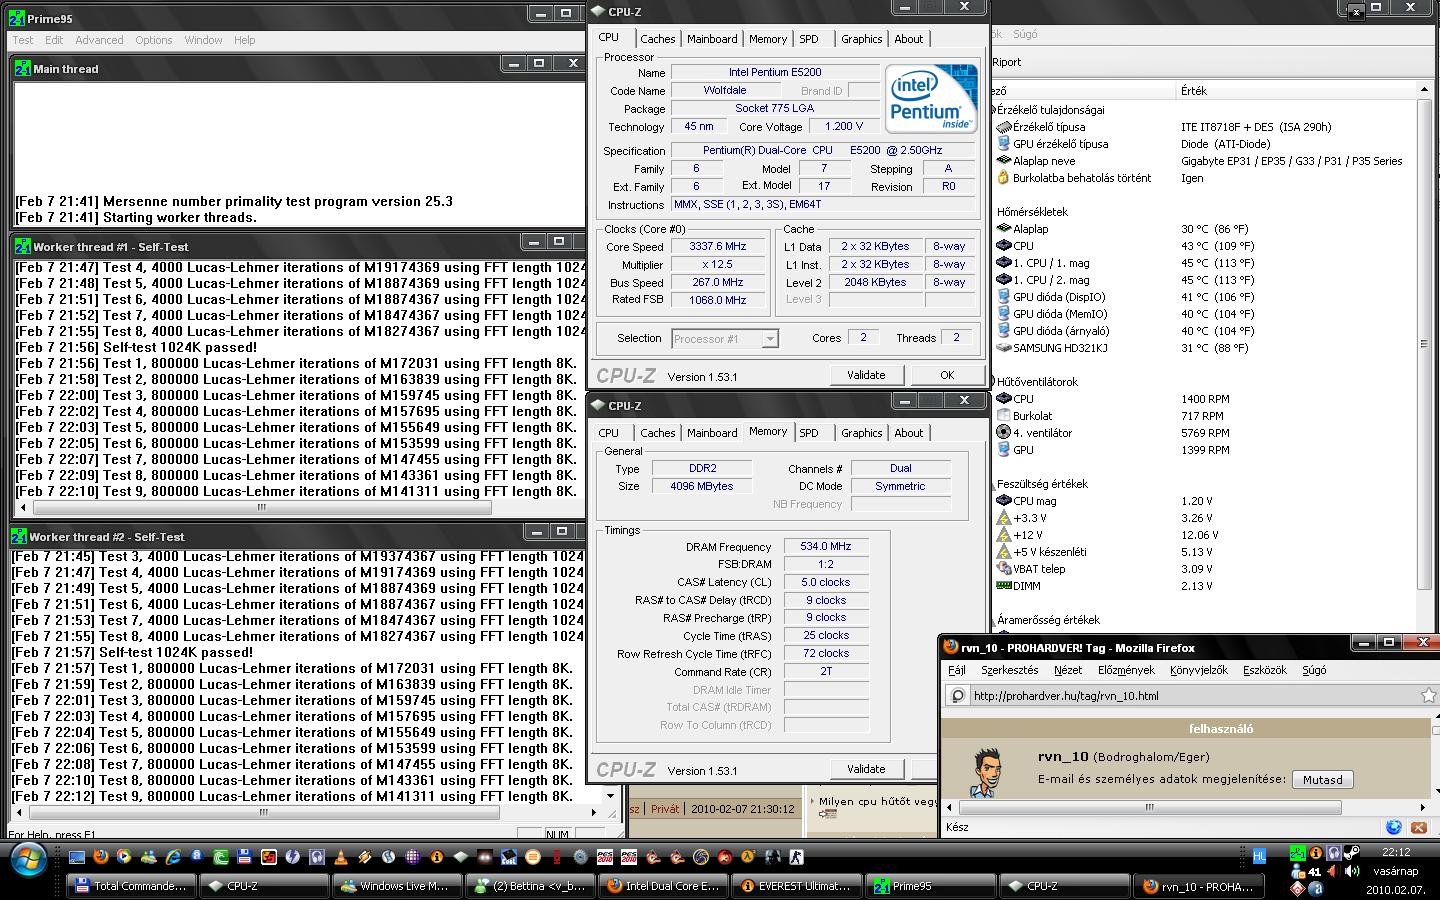The width and height of the screenshot is (1440, 900).
Task: Switch to SPD tab in CPU-Z timings window
Action: 809,433
